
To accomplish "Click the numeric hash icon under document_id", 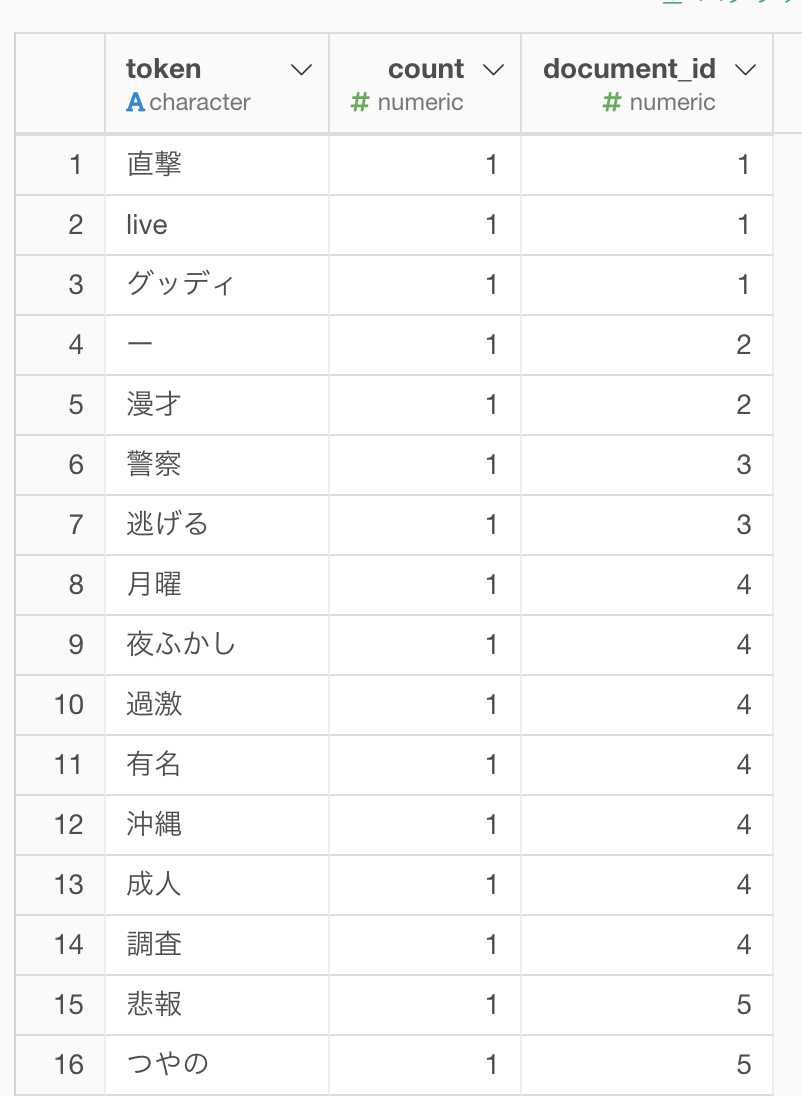I will 612,103.
